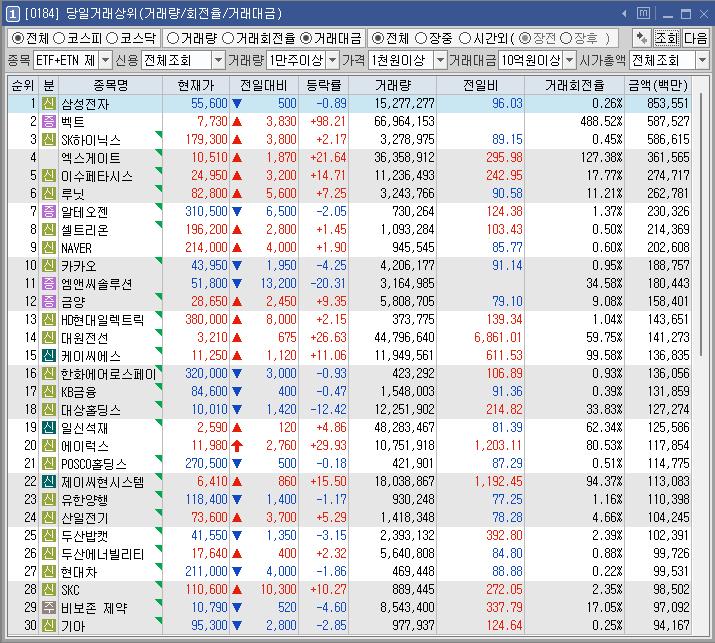The width and height of the screenshot is (715, 643).
Task: Select the 코스피 radio button
Action: coord(59,38)
